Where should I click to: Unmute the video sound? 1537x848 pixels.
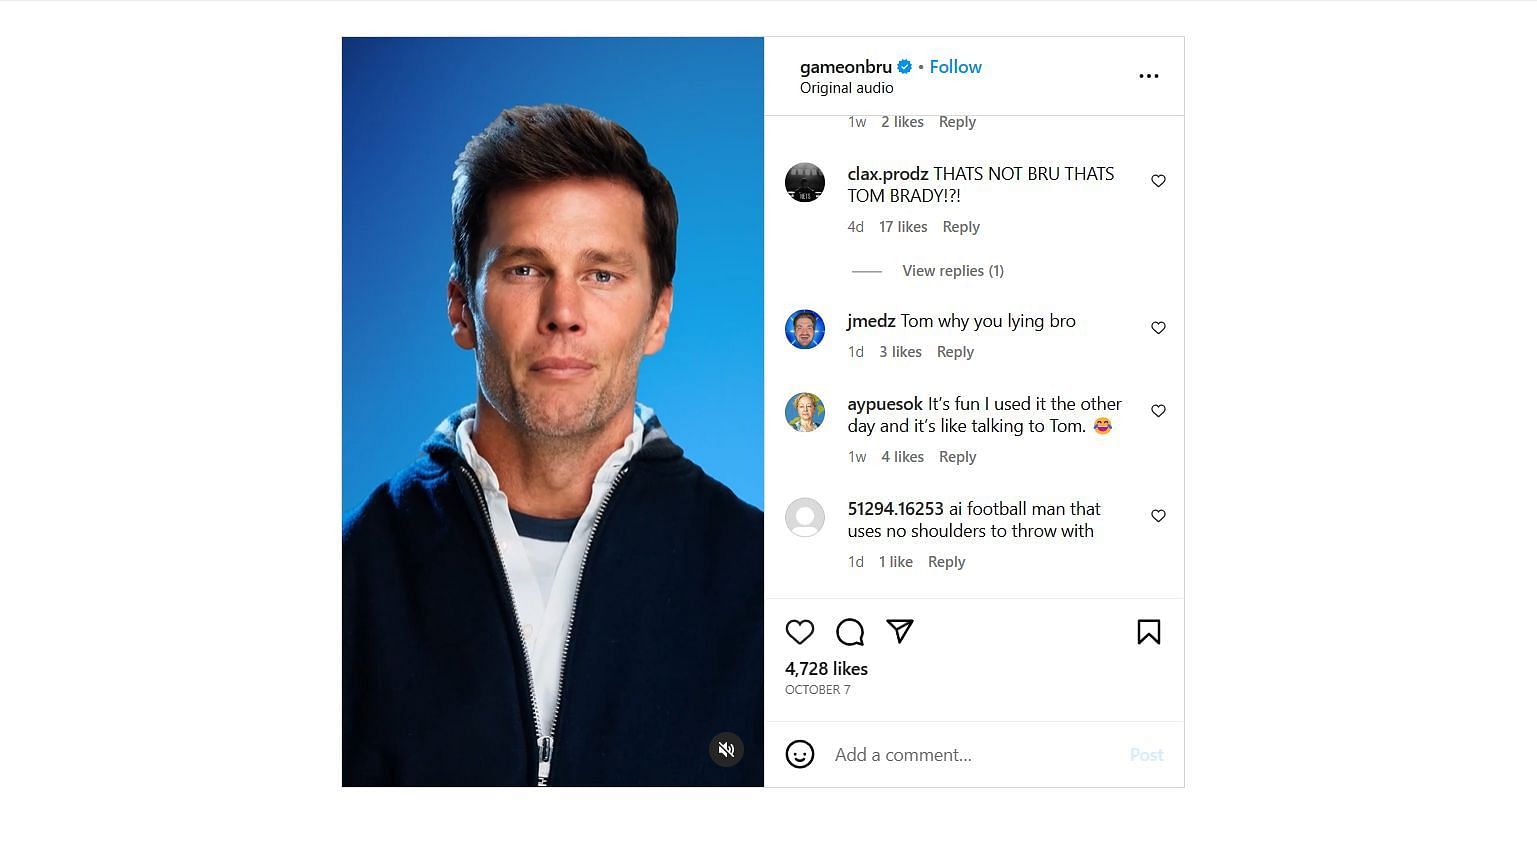727,749
